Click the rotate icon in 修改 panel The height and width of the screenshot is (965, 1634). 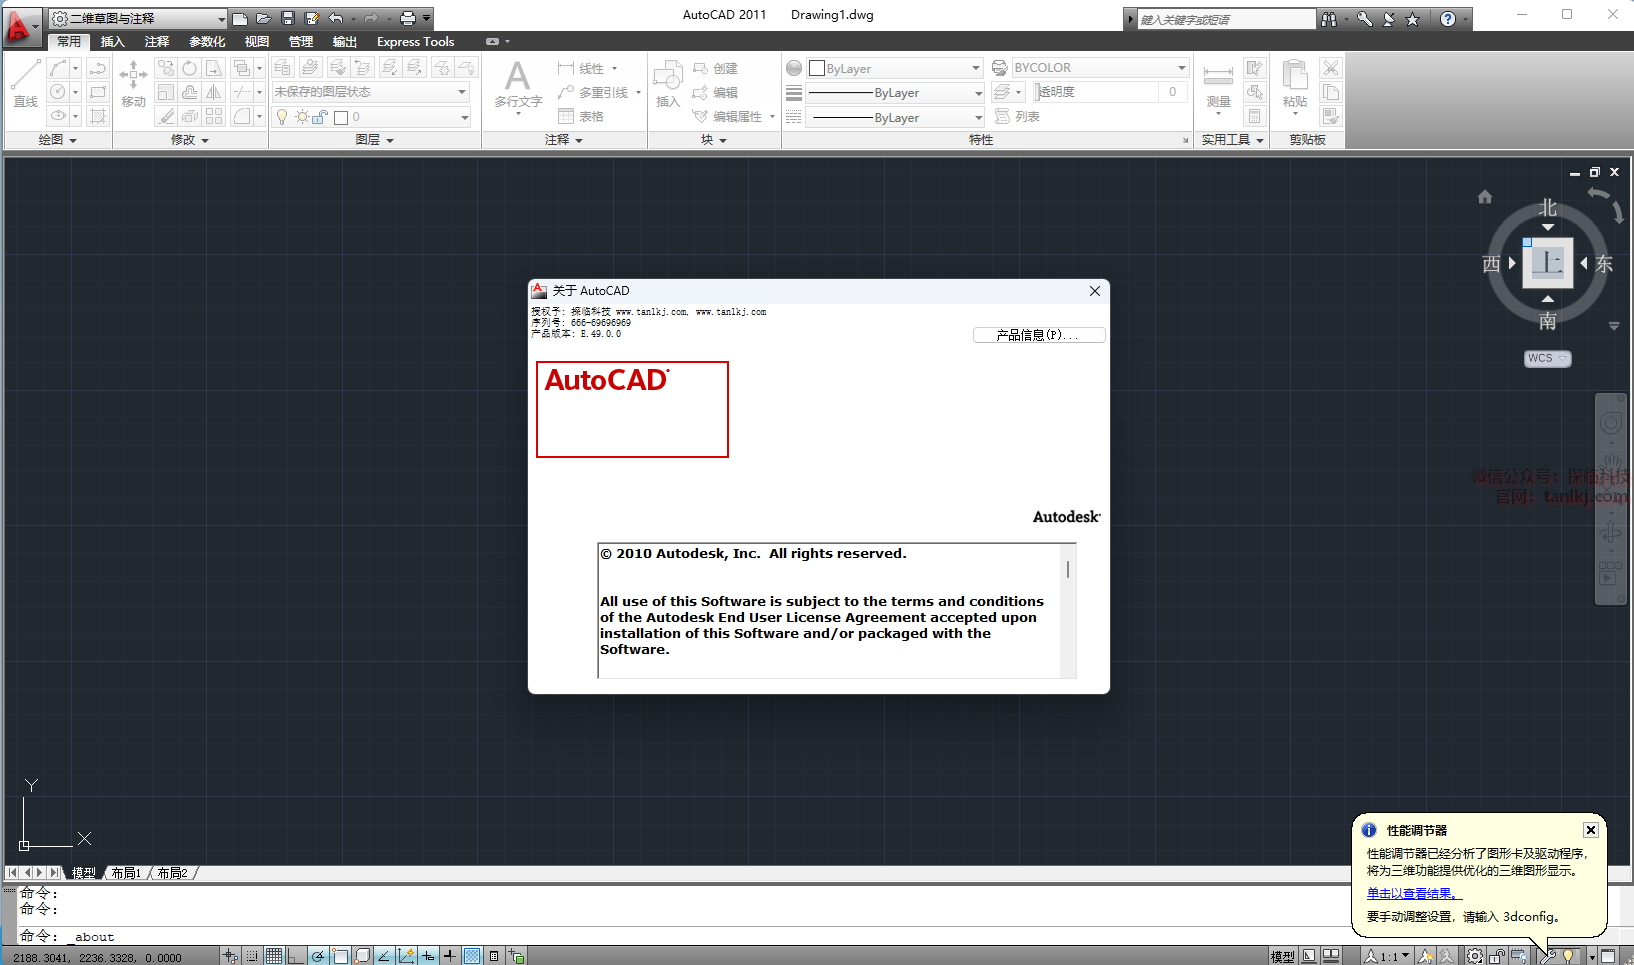(x=189, y=68)
